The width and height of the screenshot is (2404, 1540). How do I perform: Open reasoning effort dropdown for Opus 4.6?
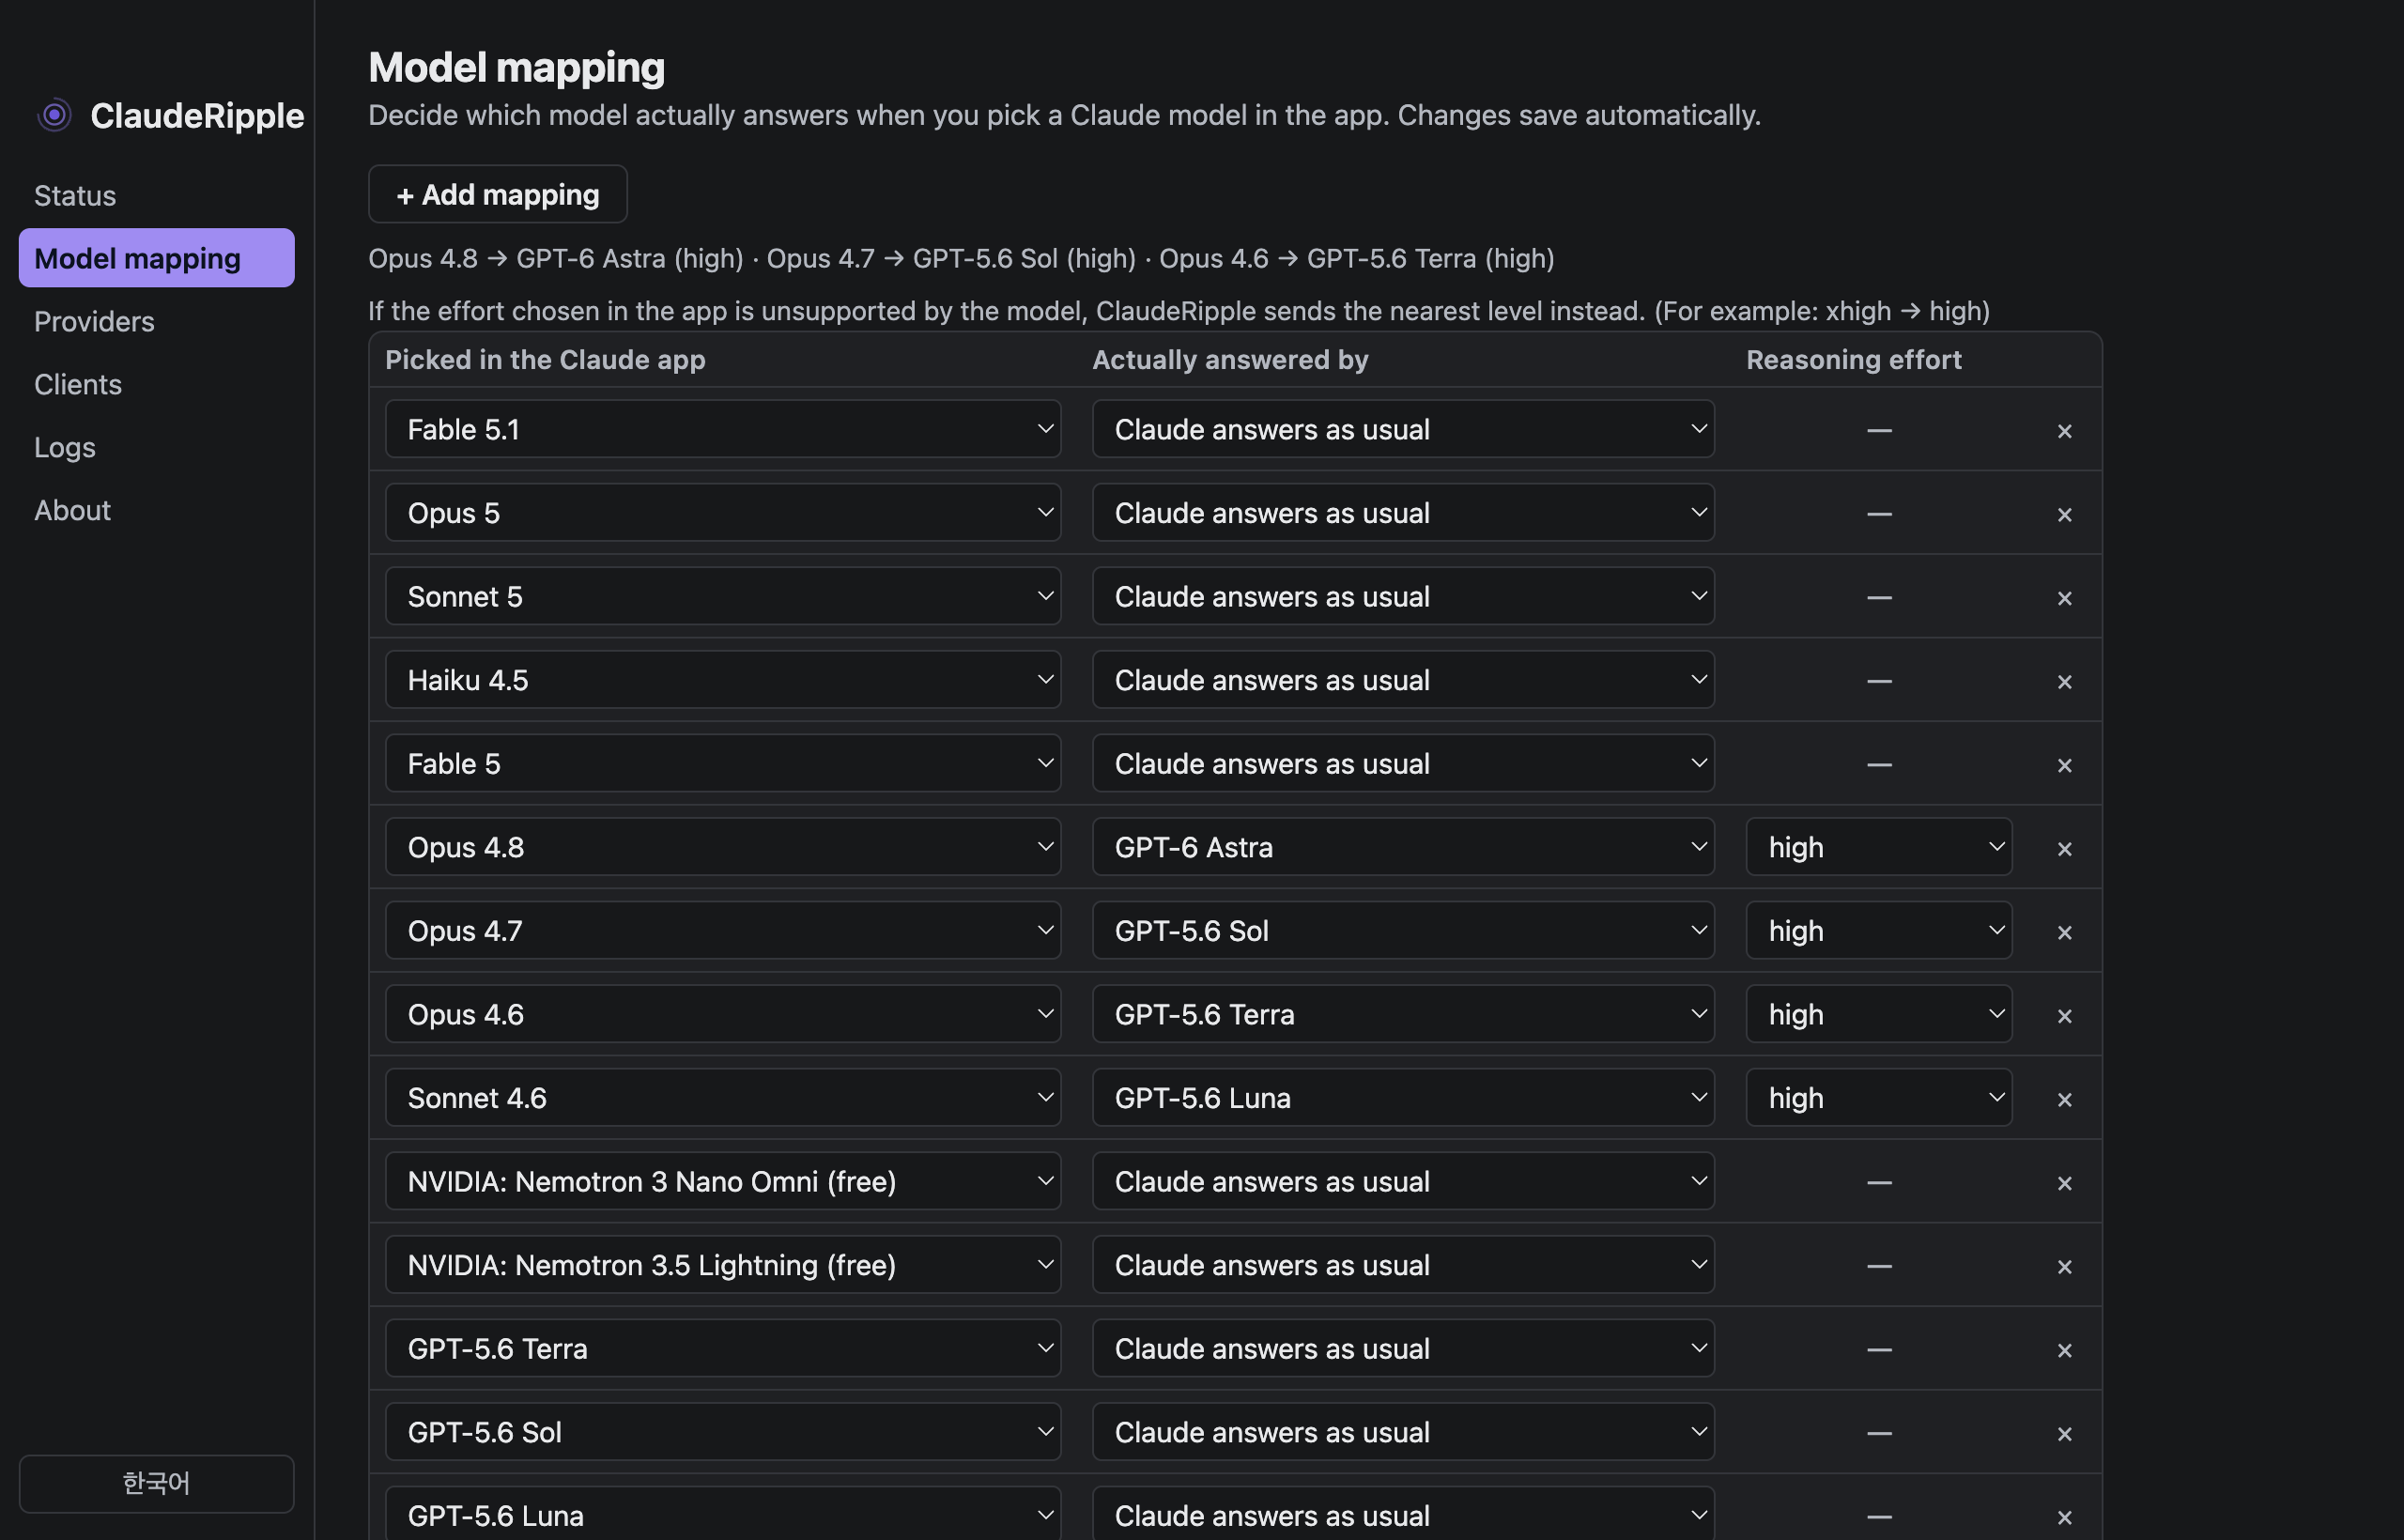click(1879, 1014)
